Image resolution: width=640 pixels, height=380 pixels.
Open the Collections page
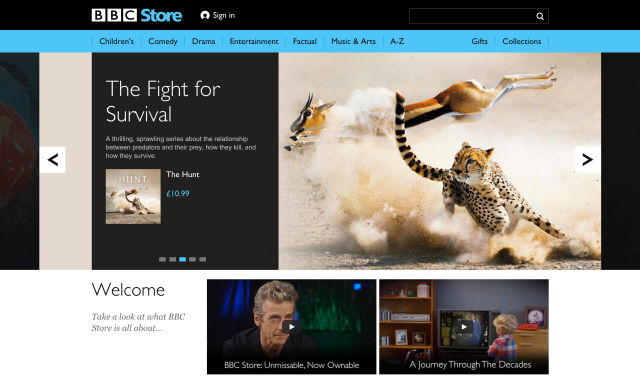(522, 41)
